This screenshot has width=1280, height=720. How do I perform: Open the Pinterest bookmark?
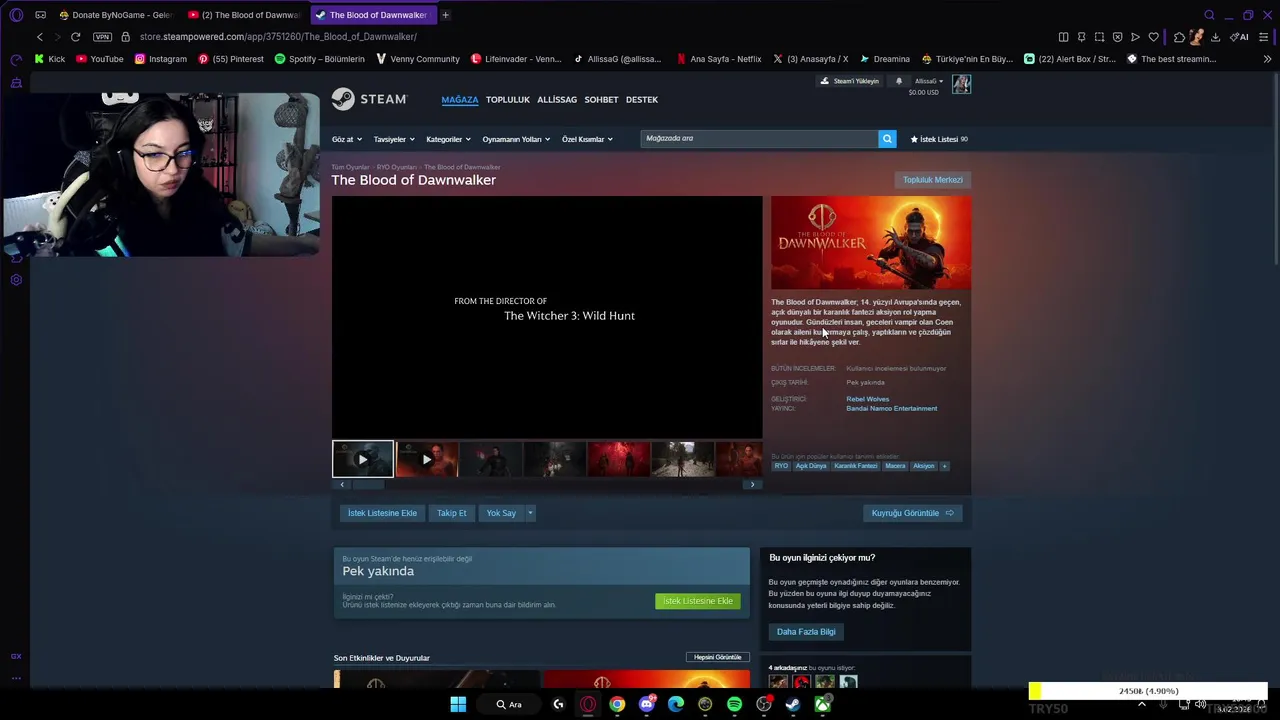(x=231, y=59)
